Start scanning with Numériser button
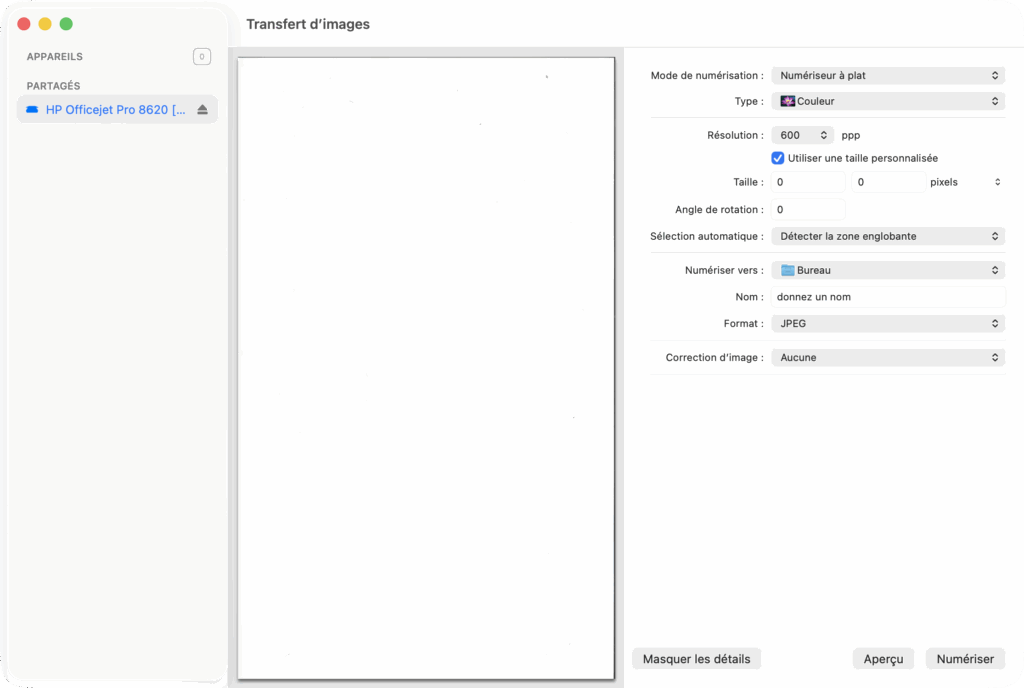 (965, 659)
